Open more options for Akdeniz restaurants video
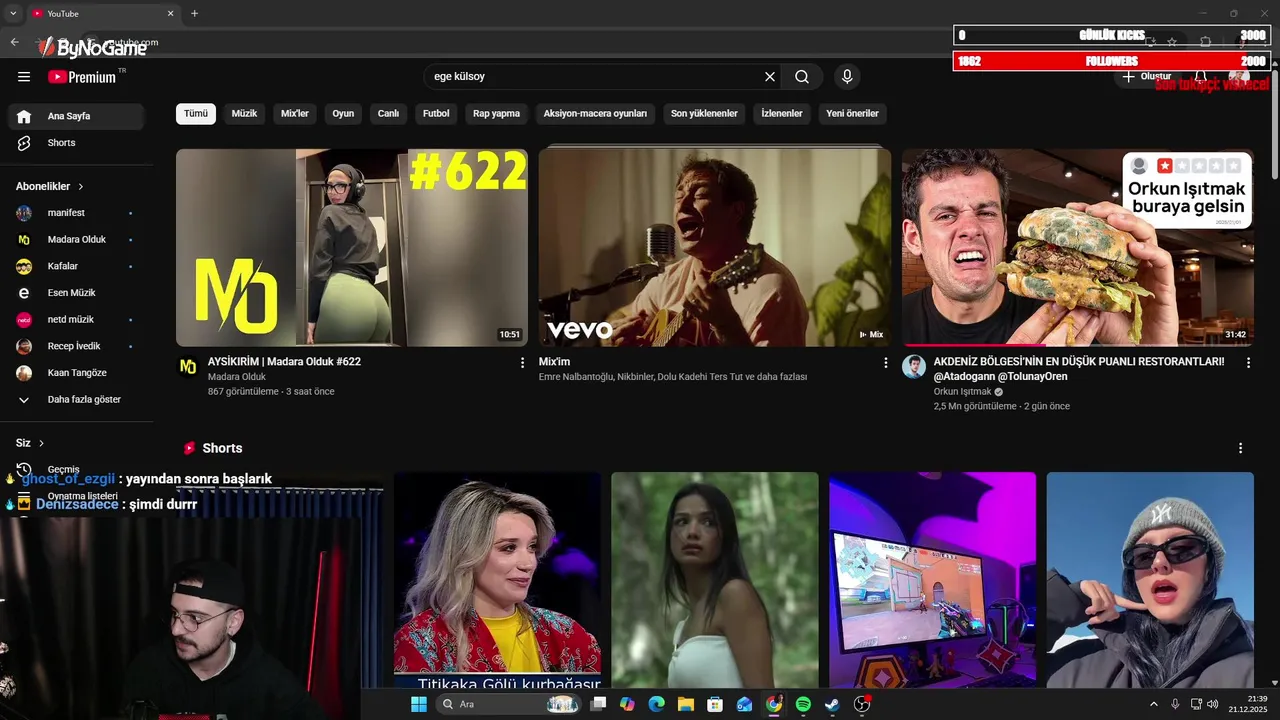The height and width of the screenshot is (720, 1280). click(x=1248, y=363)
